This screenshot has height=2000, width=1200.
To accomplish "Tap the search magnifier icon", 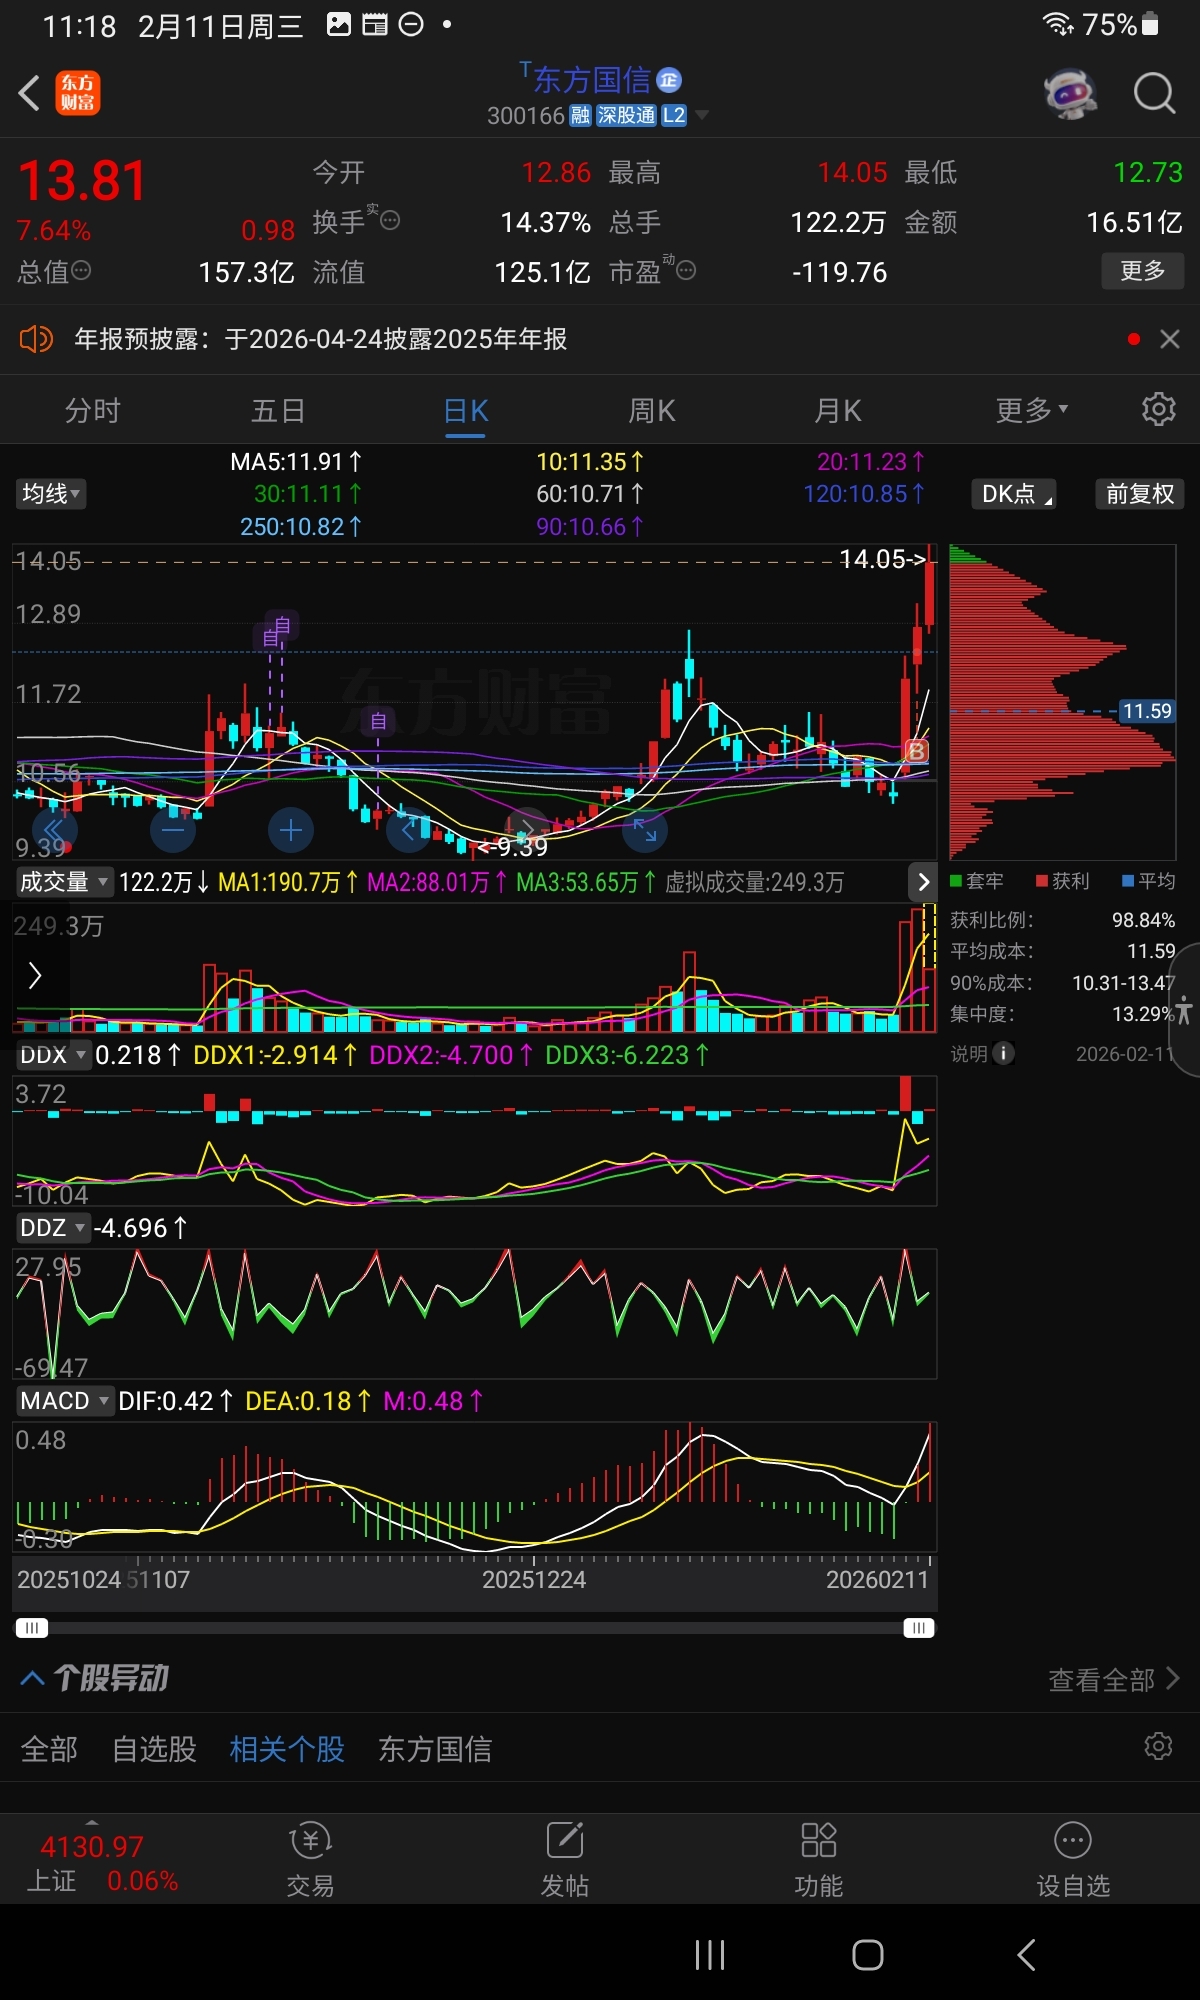I will (1154, 94).
